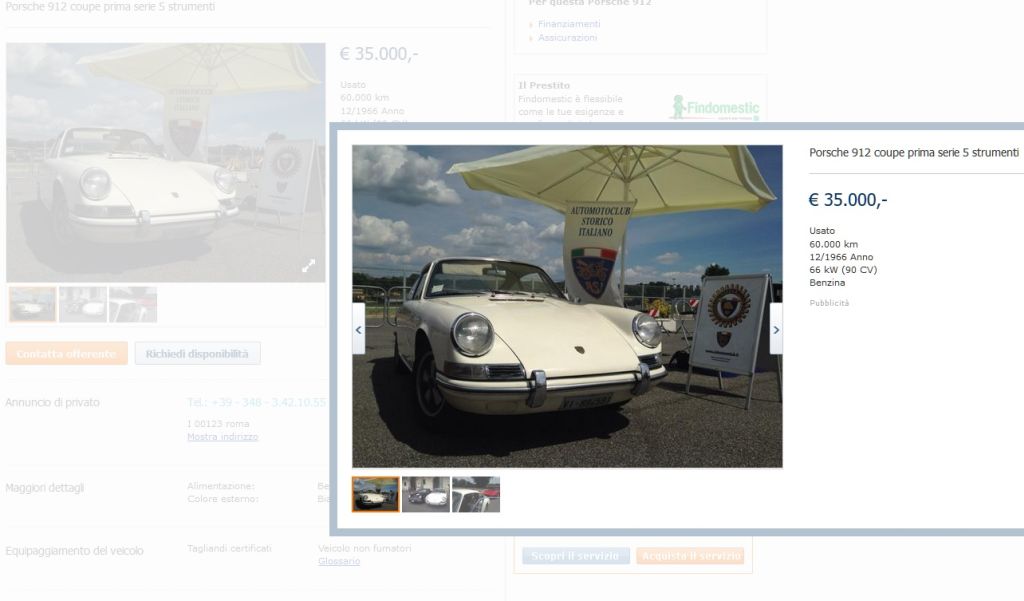The height and width of the screenshot is (601, 1024).
Task: Select third lightbox thumbnail with red car
Action: tap(476, 494)
